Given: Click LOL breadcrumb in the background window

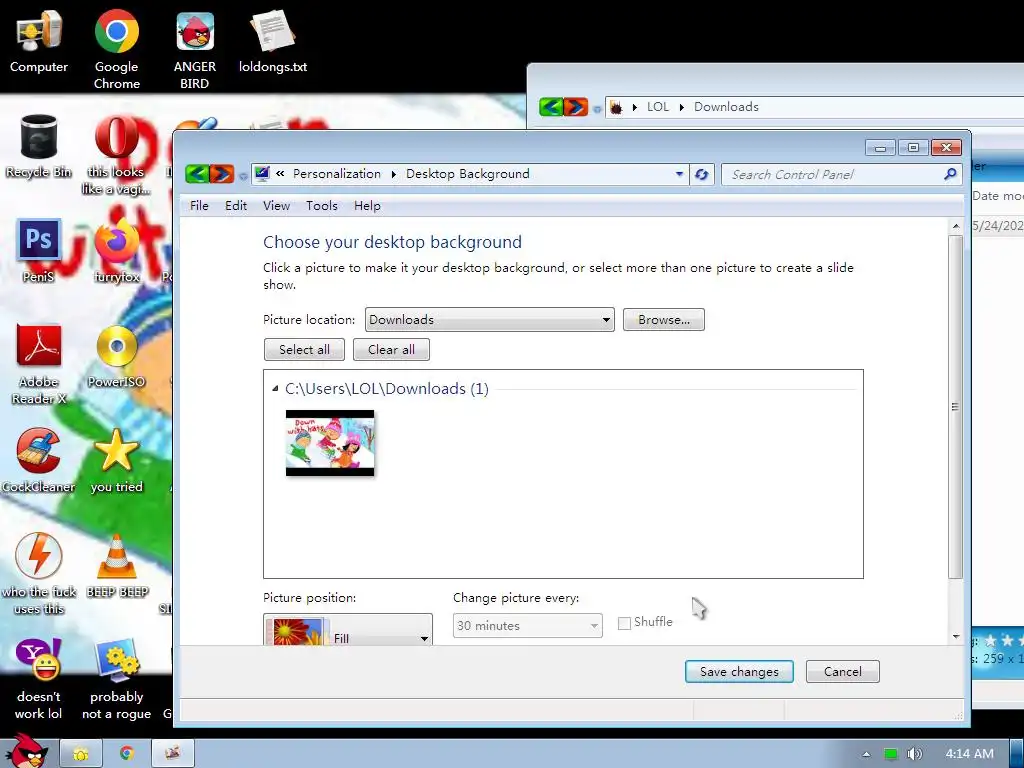Looking at the screenshot, I should pos(658,106).
